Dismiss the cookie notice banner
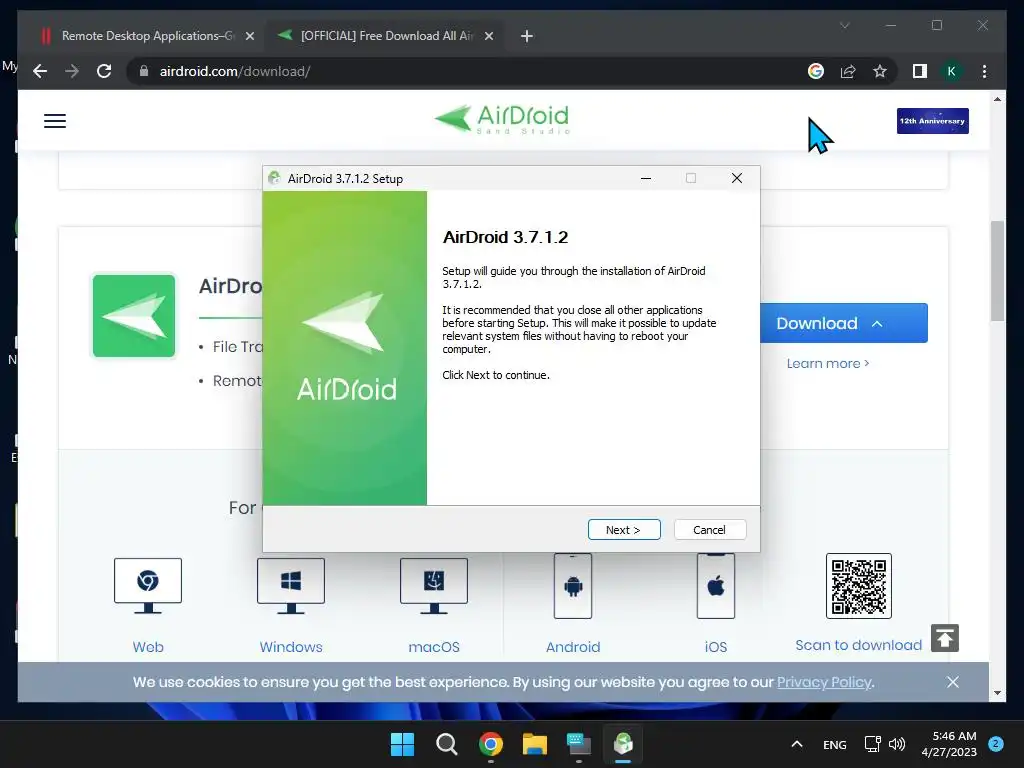This screenshot has height=768, width=1024. 953,682
